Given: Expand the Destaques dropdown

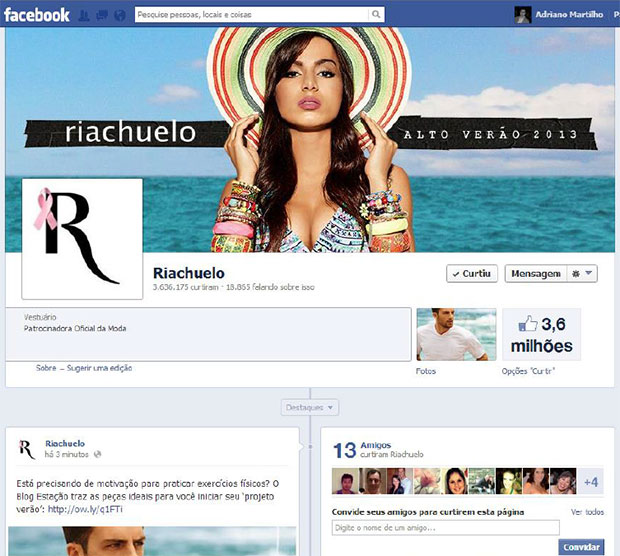Looking at the screenshot, I should pos(310,407).
